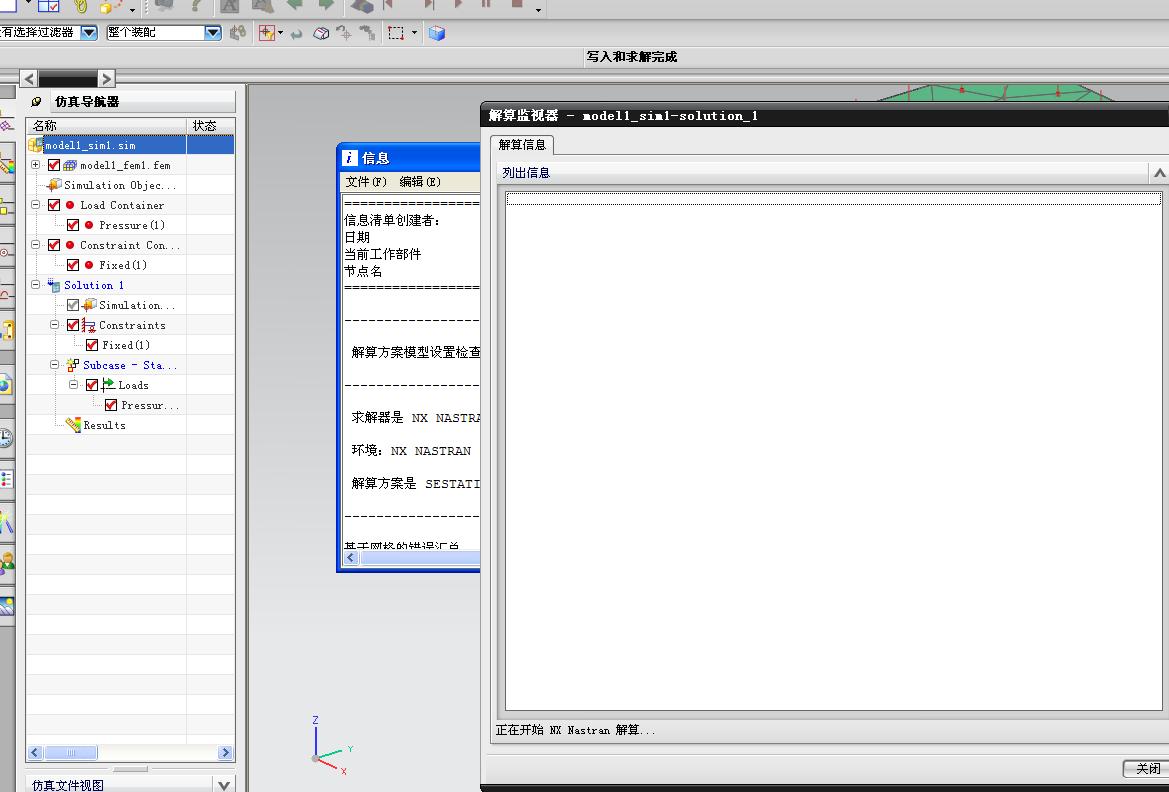Click the yellow cube with dots toolbar icon
This screenshot has height=792, width=1169.
coord(110,7)
